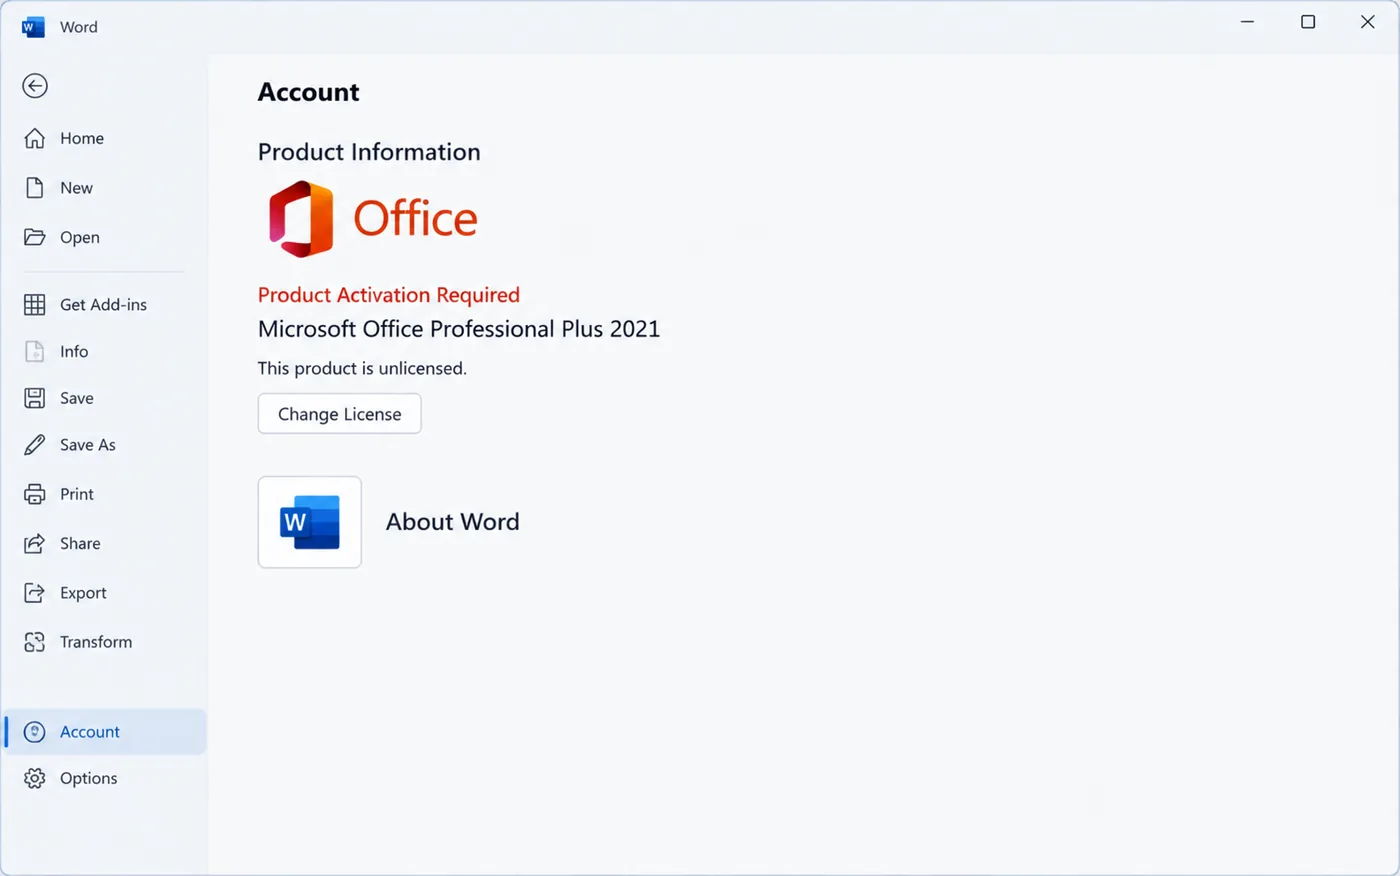Click the Info document icon

35,351
